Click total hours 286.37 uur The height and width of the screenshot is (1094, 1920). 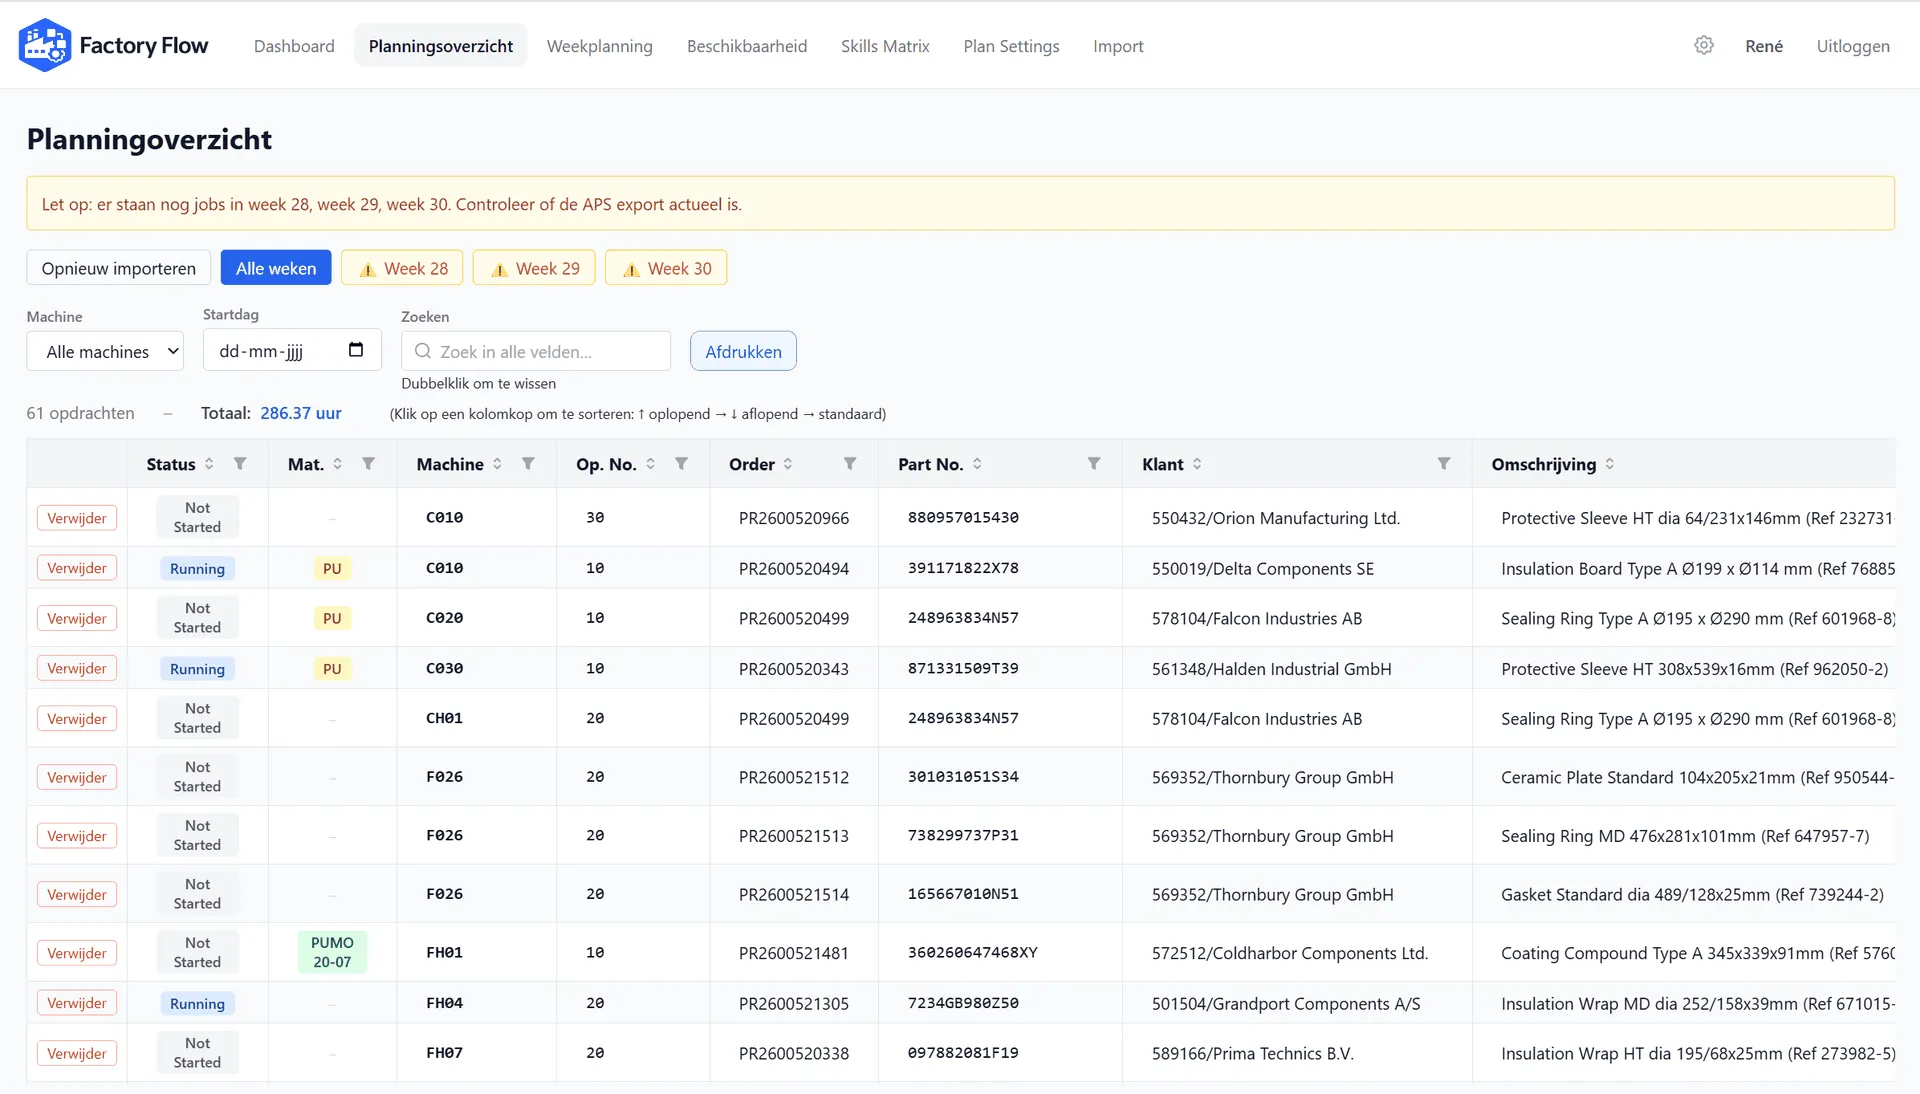pyautogui.click(x=301, y=413)
